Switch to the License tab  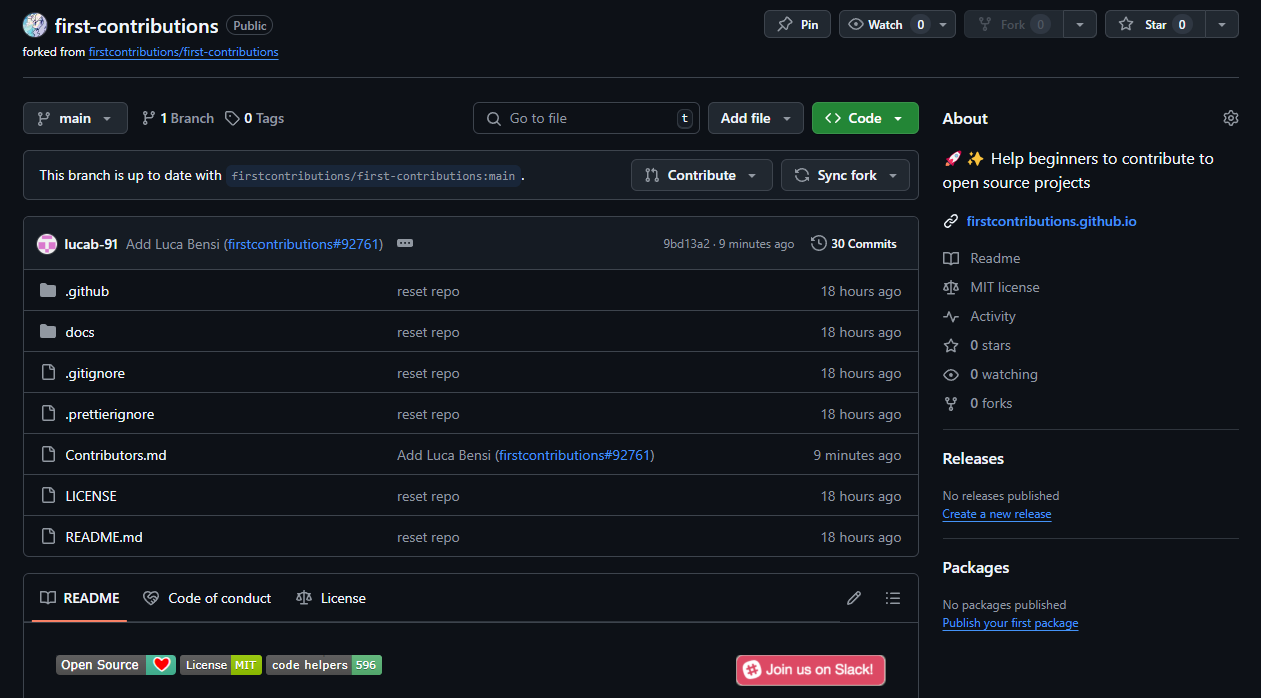click(331, 598)
